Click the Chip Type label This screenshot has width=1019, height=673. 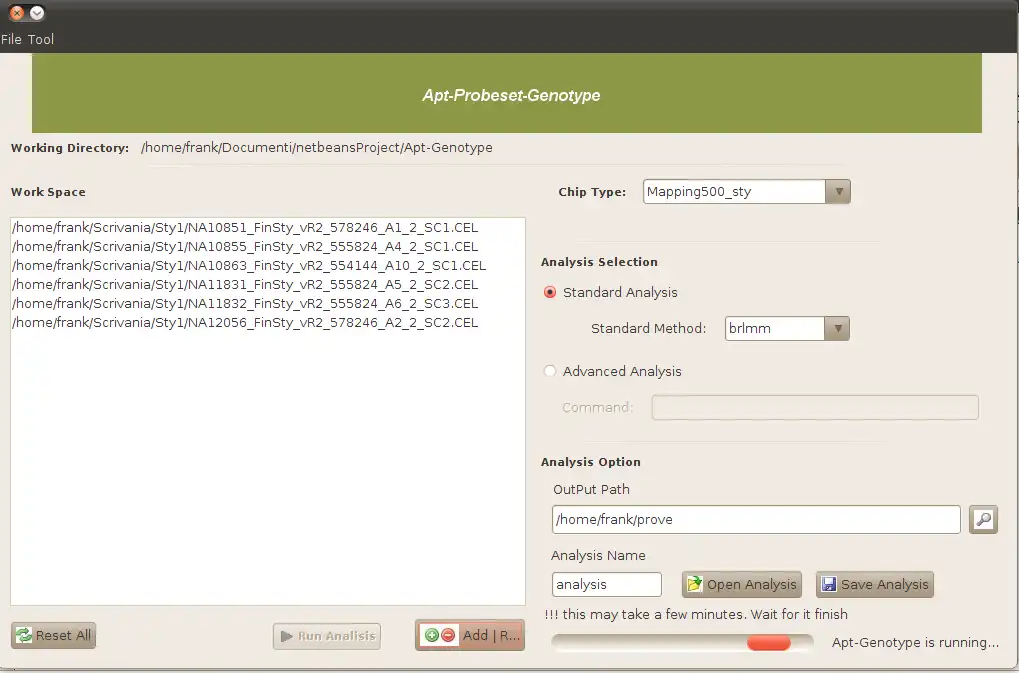pos(592,192)
